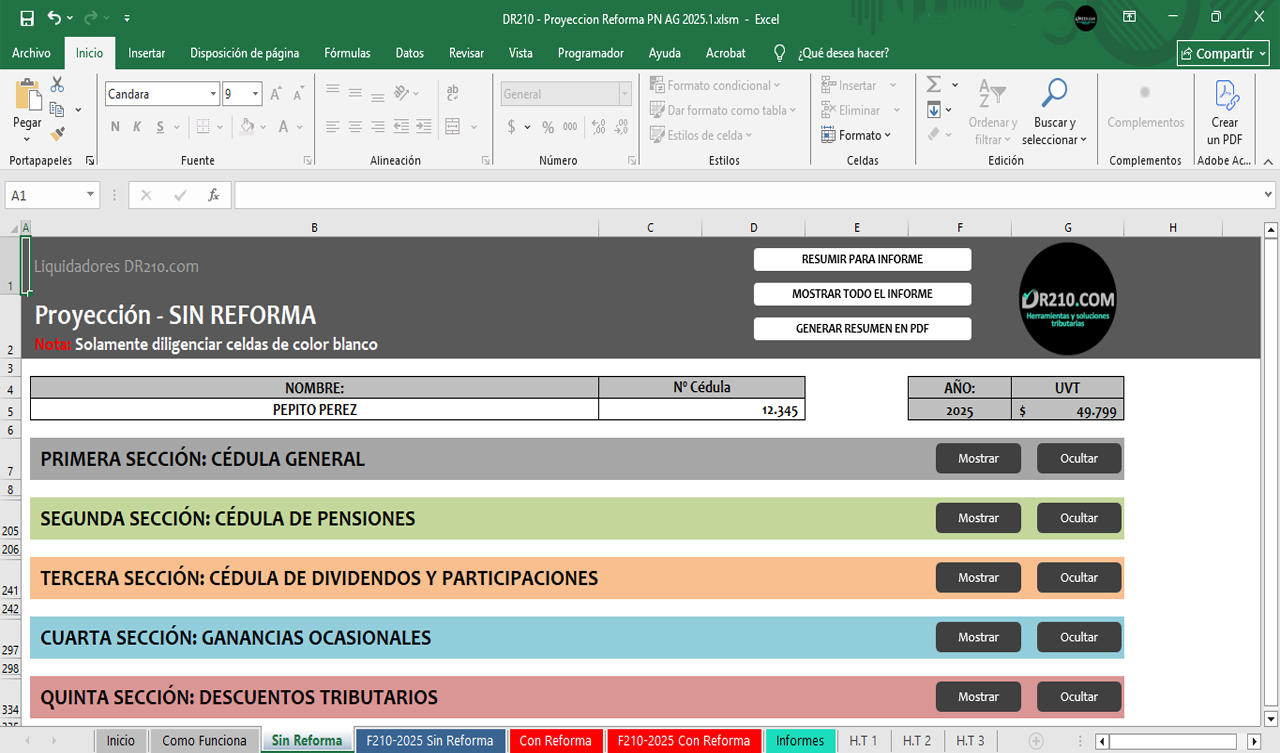Image resolution: width=1280 pixels, height=753 pixels.
Task: Hide the Quinta Sección with Ocultar
Action: point(1079,696)
